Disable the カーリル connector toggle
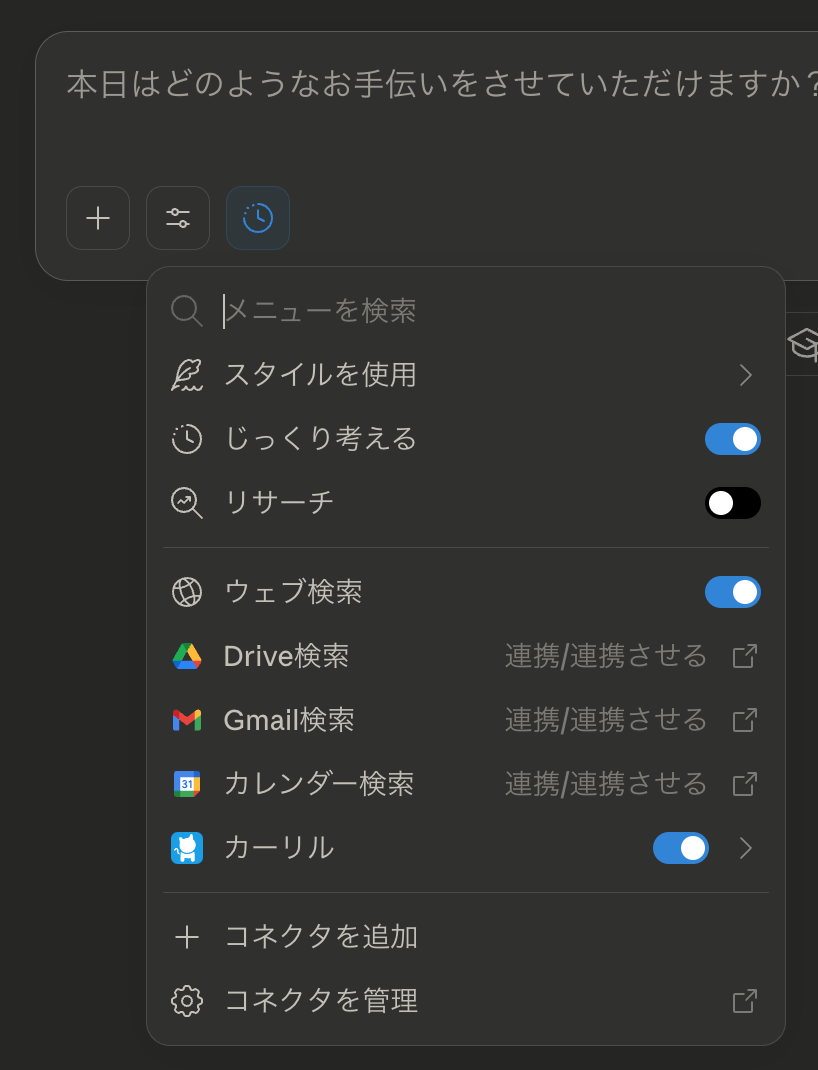 pos(681,848)
